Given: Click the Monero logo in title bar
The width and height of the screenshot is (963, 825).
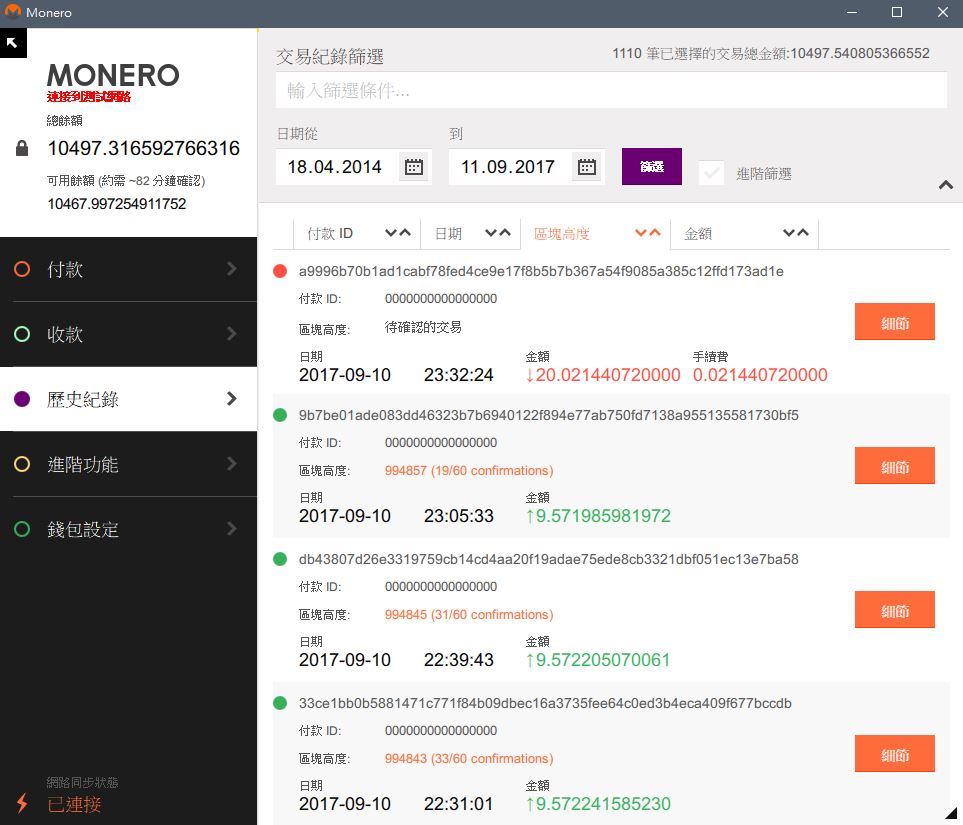Looking at the screenshot, I should pos(12,12).
